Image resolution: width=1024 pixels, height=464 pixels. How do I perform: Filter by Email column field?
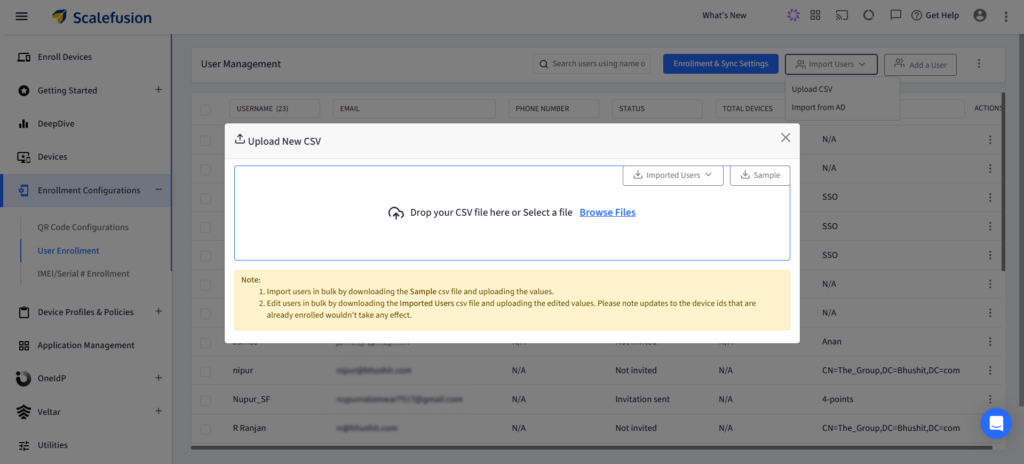tap(414, 108)
